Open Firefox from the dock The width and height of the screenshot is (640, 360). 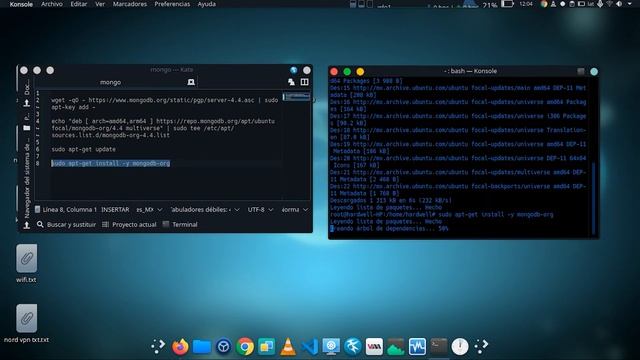[180, 347]
